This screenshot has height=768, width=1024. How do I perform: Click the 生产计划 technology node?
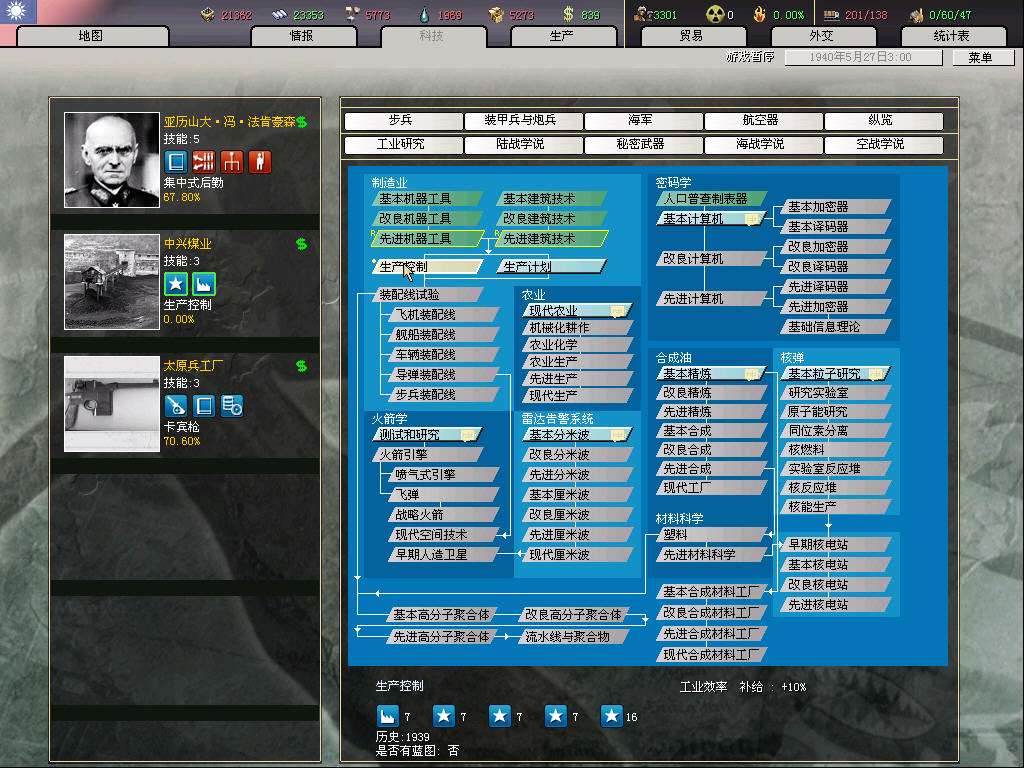552,266
